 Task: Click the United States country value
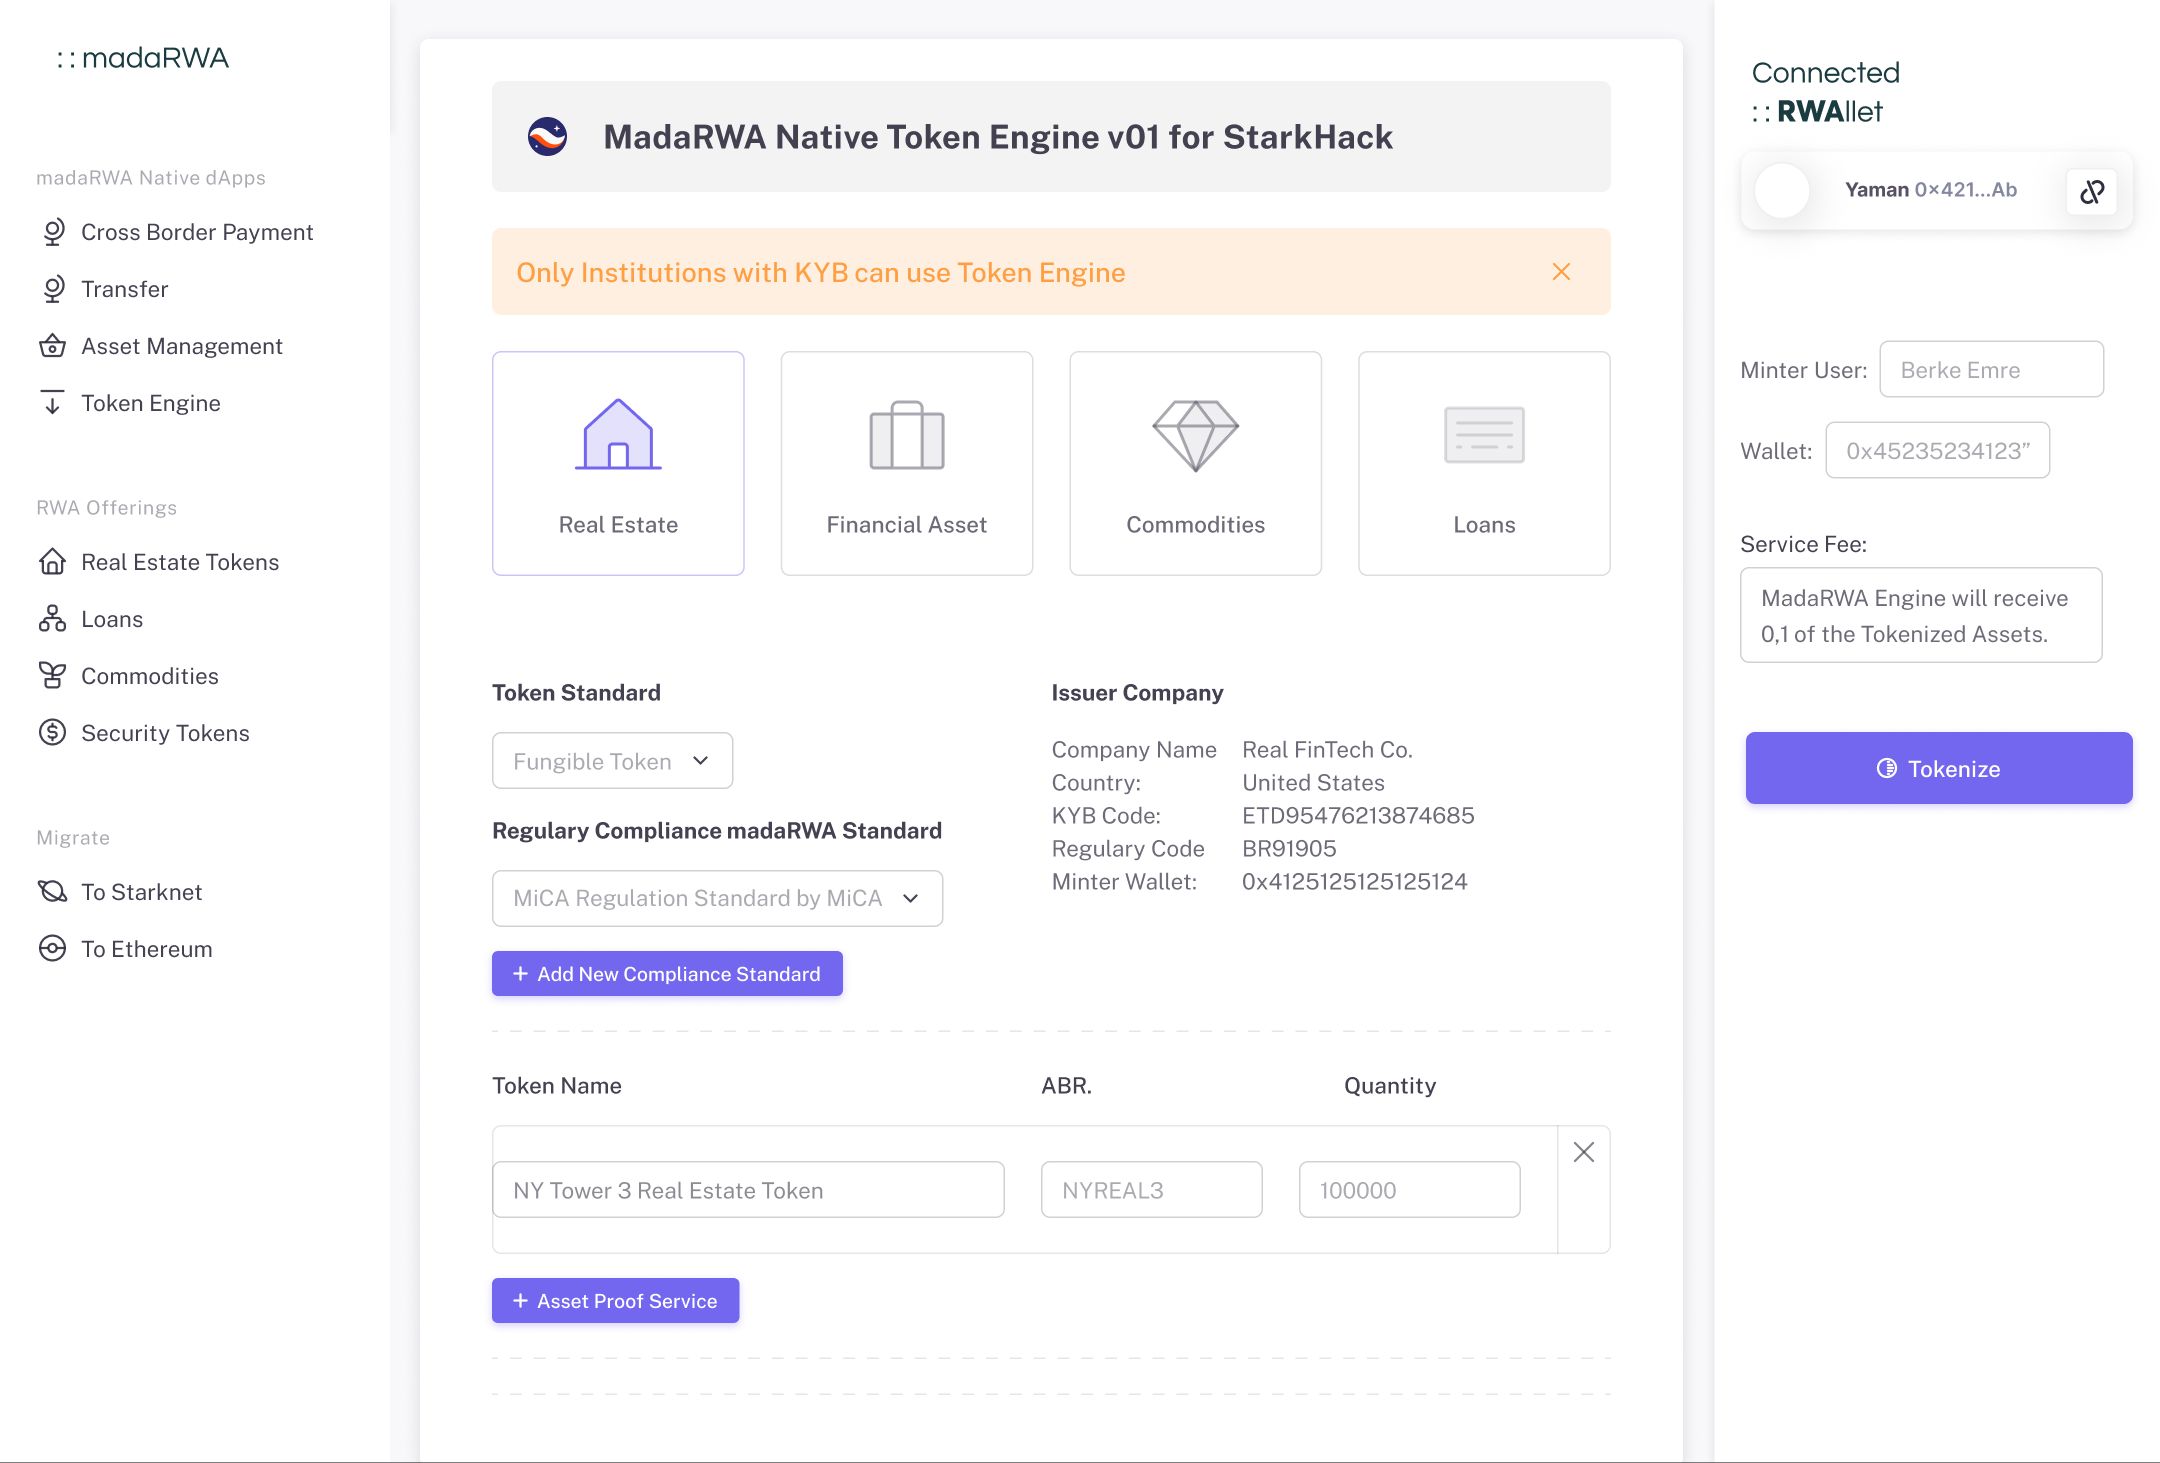1313,782
